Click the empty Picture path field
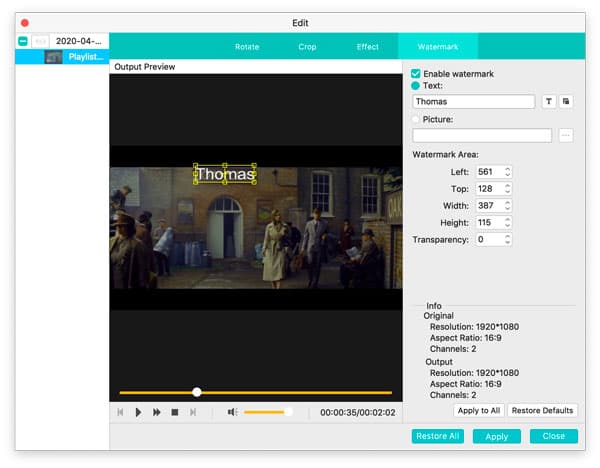The height and width of the screenshot is (468, 600). 482,135
